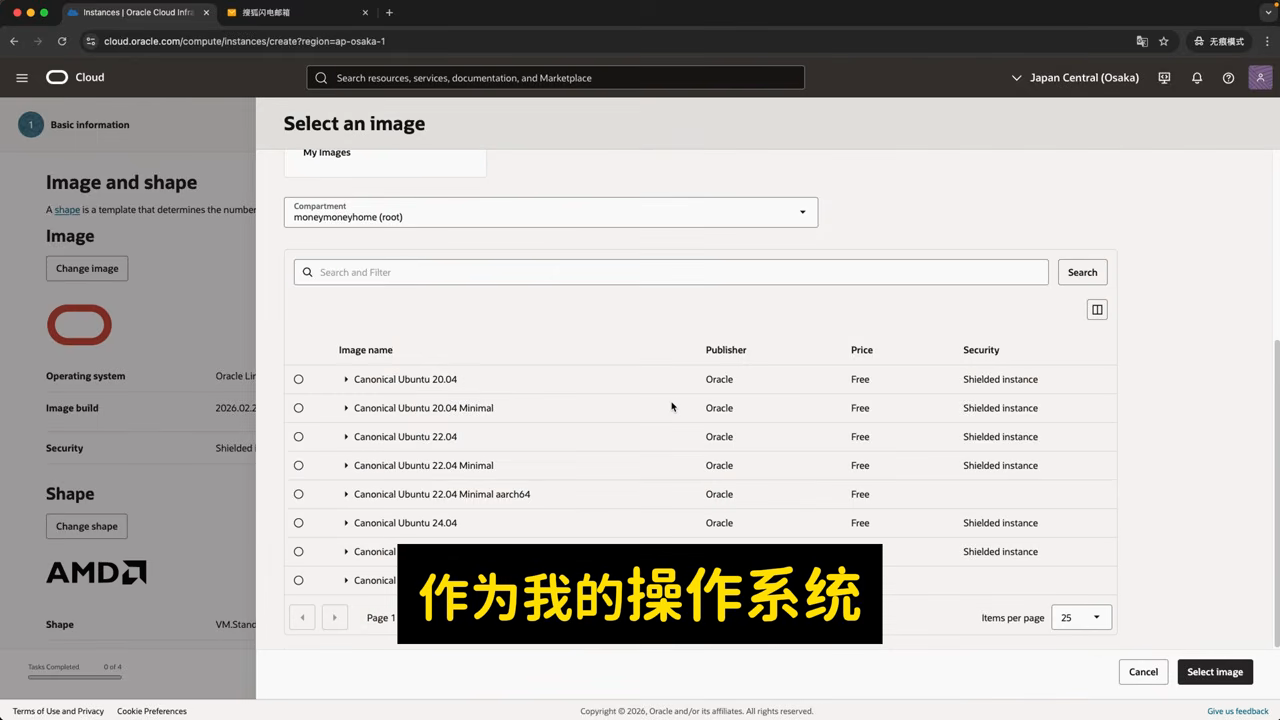Click the Basic information step 1

point(74,125)
